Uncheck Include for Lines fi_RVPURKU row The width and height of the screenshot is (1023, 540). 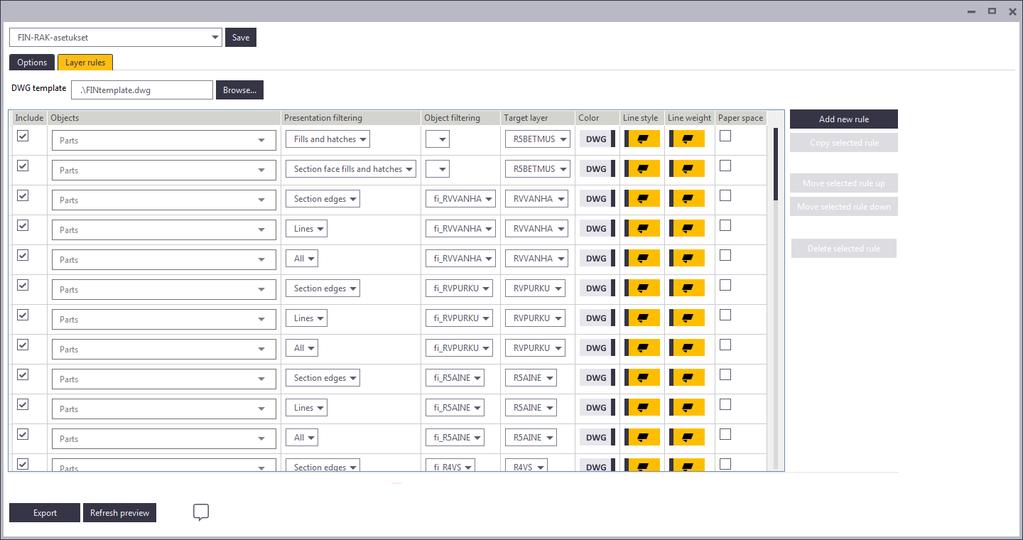click(x=23, y=315)
